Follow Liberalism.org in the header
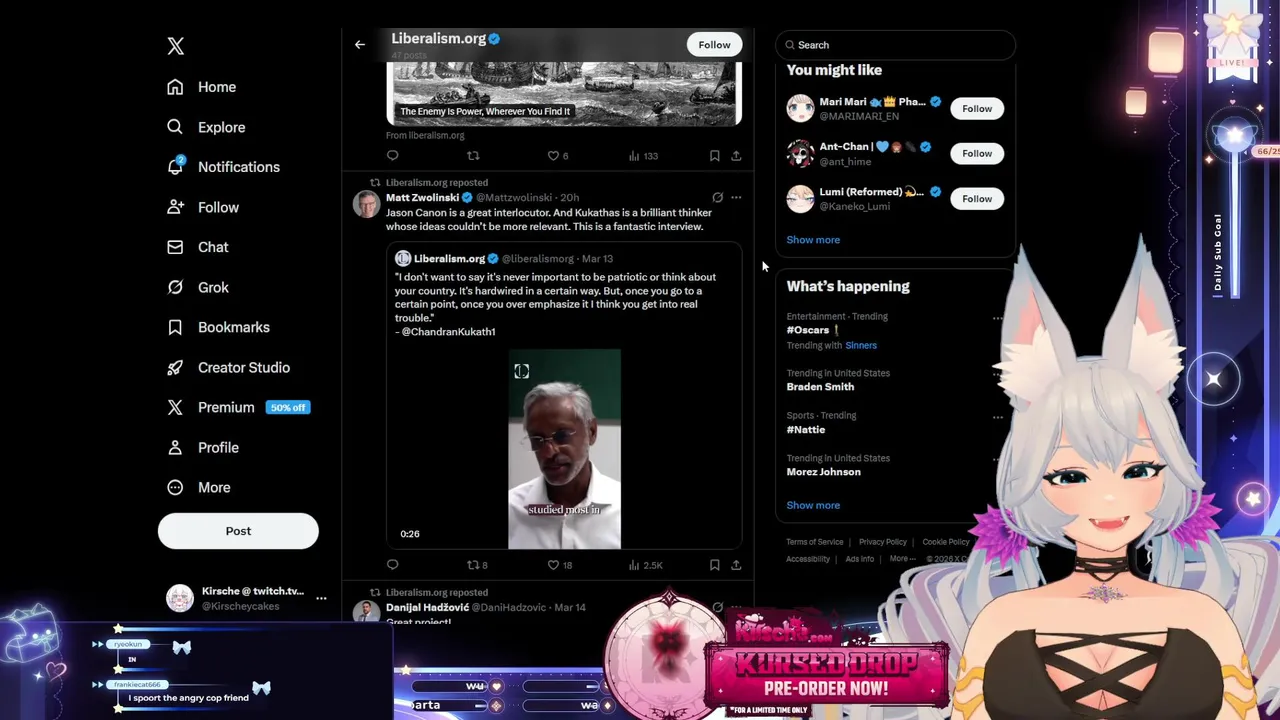 714,44
